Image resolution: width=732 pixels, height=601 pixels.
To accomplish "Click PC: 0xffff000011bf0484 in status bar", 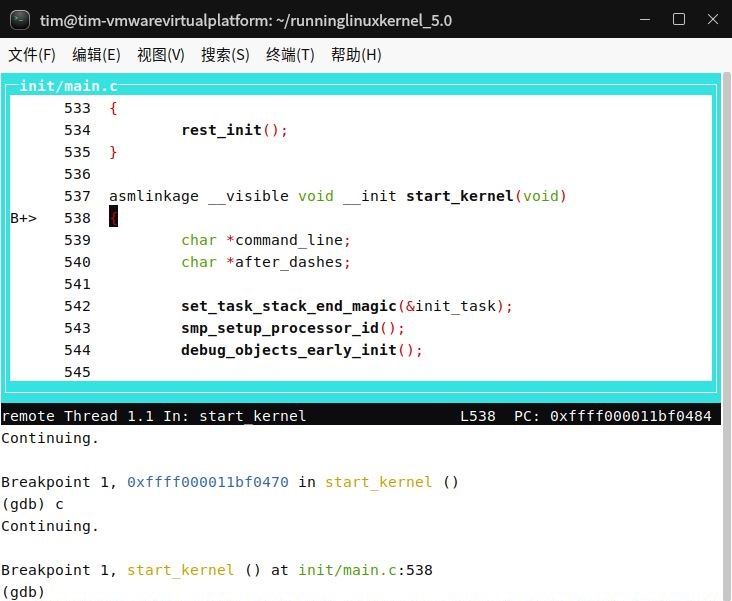I will pyautogui.click(x=612, y=416).
